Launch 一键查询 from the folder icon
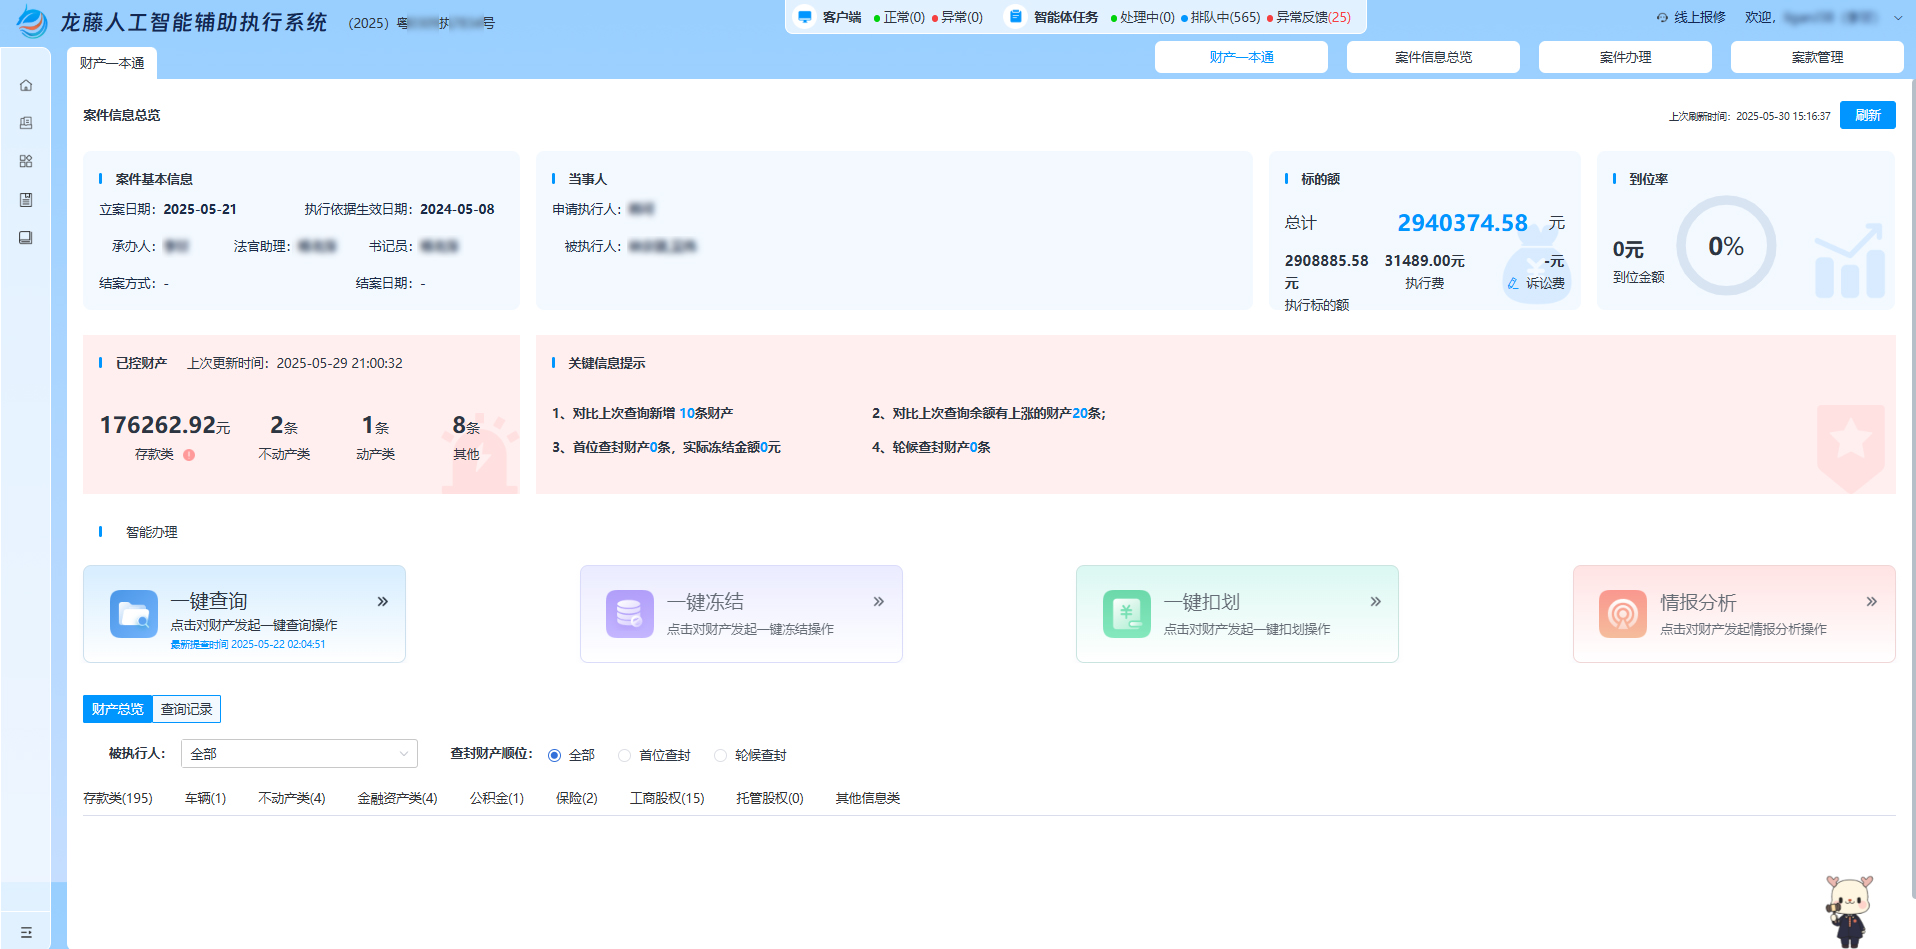 pos(133,613)
